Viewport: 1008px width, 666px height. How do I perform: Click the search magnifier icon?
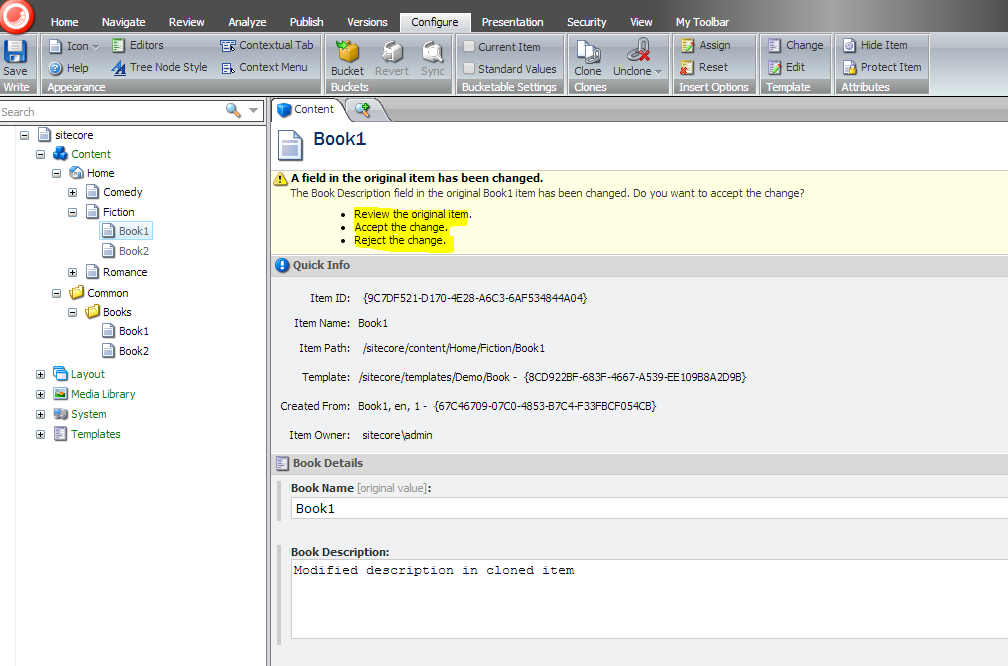click(233, 111)
